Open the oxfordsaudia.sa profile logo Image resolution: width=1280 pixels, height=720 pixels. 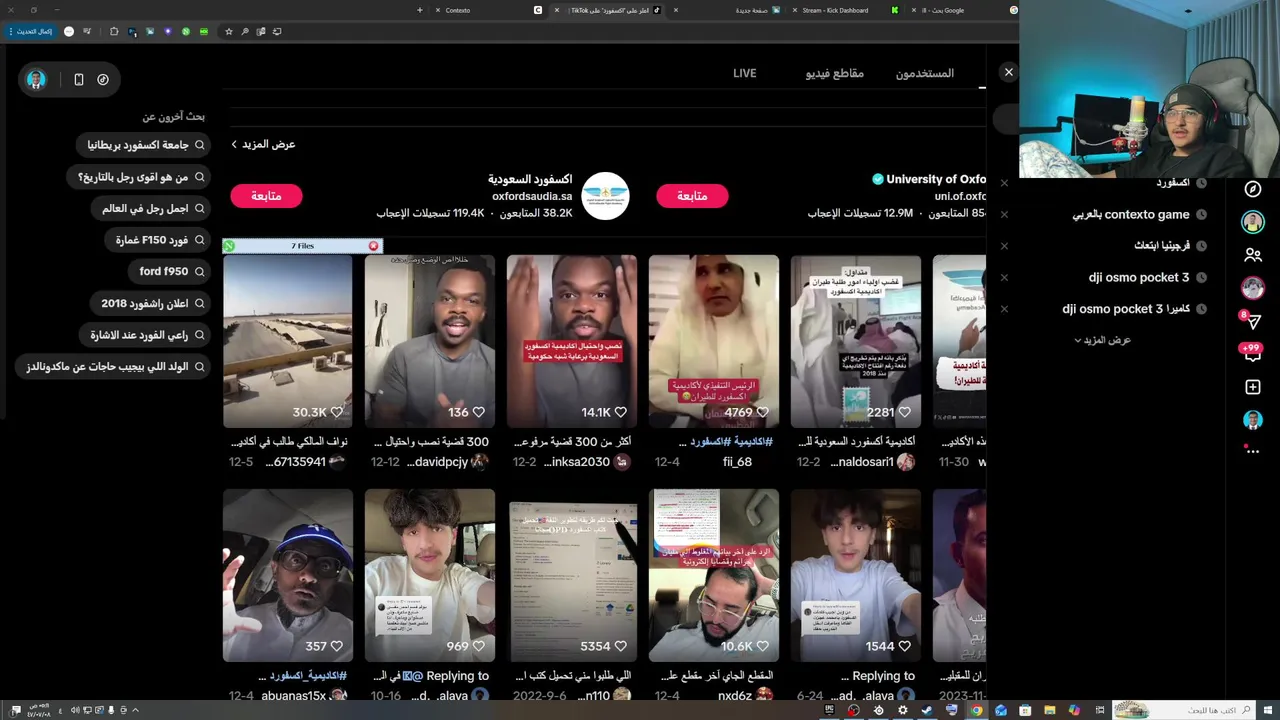click(605, 196)
